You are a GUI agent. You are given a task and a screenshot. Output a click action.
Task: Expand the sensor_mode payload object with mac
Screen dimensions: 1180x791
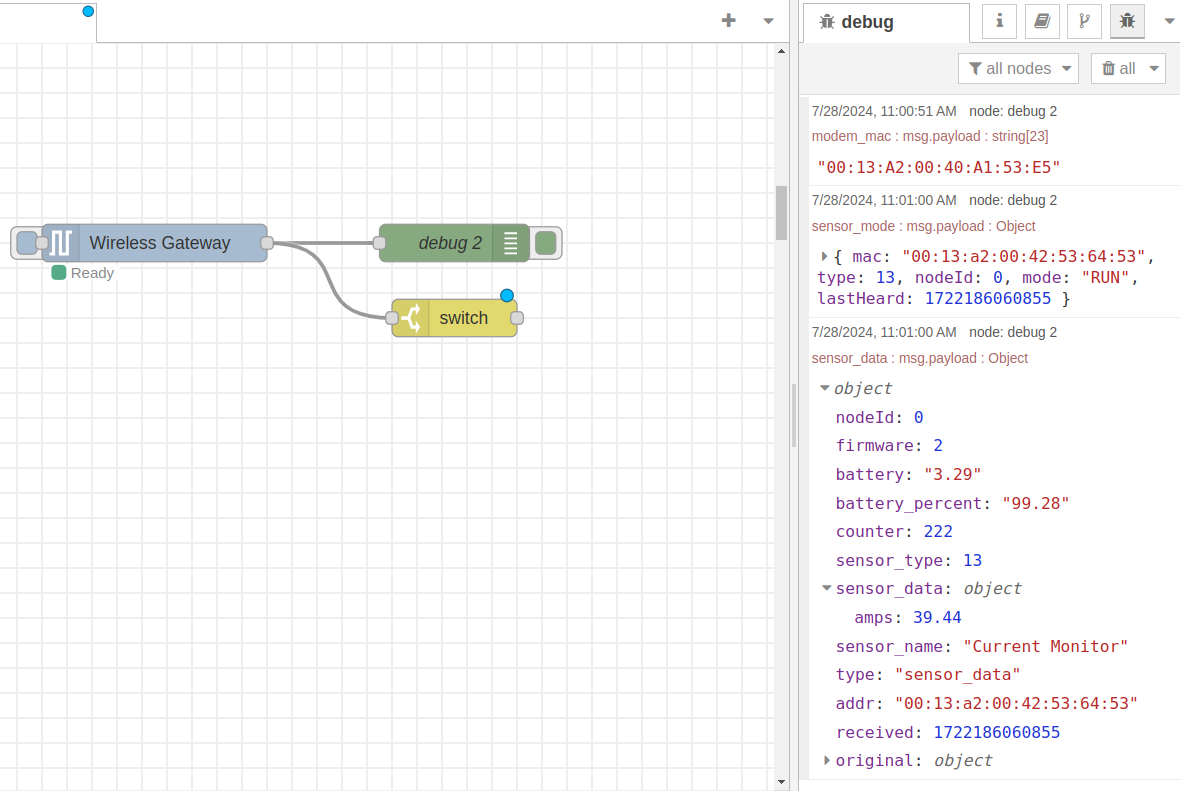[x=824, y=257]
